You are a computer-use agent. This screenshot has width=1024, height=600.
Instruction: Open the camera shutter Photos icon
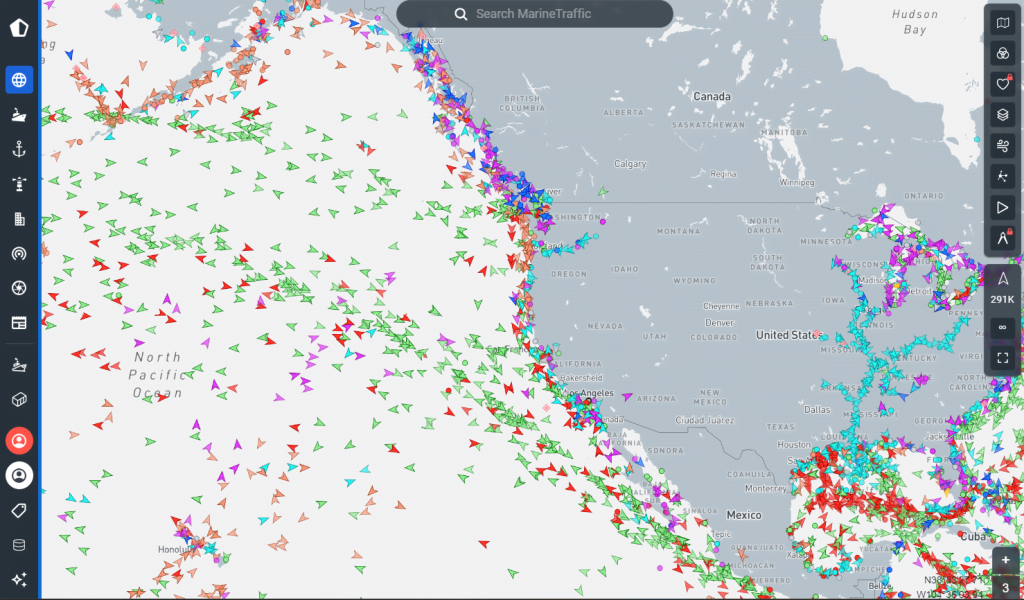coord(19,288)
